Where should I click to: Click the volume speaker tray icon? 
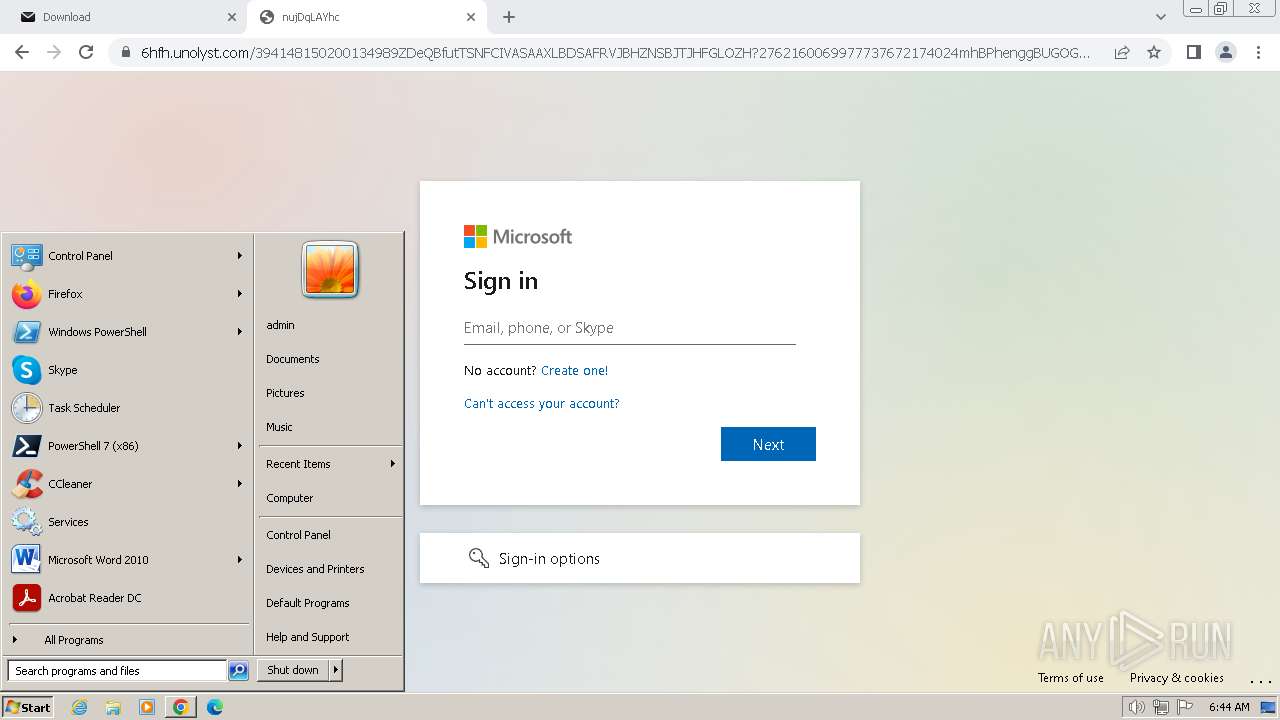pos(1136,707)
